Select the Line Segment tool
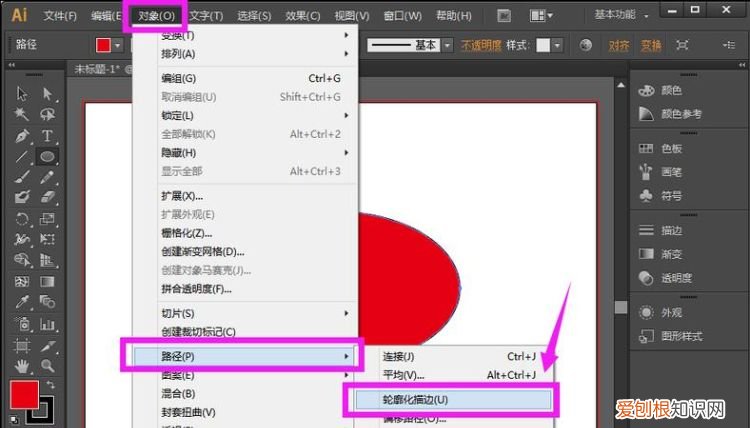 (x=22, y=156)
